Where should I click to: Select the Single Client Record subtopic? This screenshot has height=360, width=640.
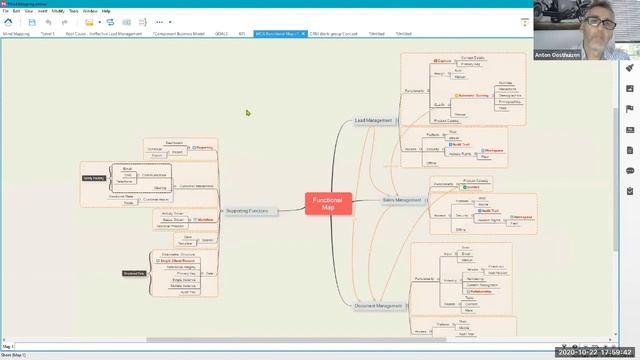click(x=176, y=260)
